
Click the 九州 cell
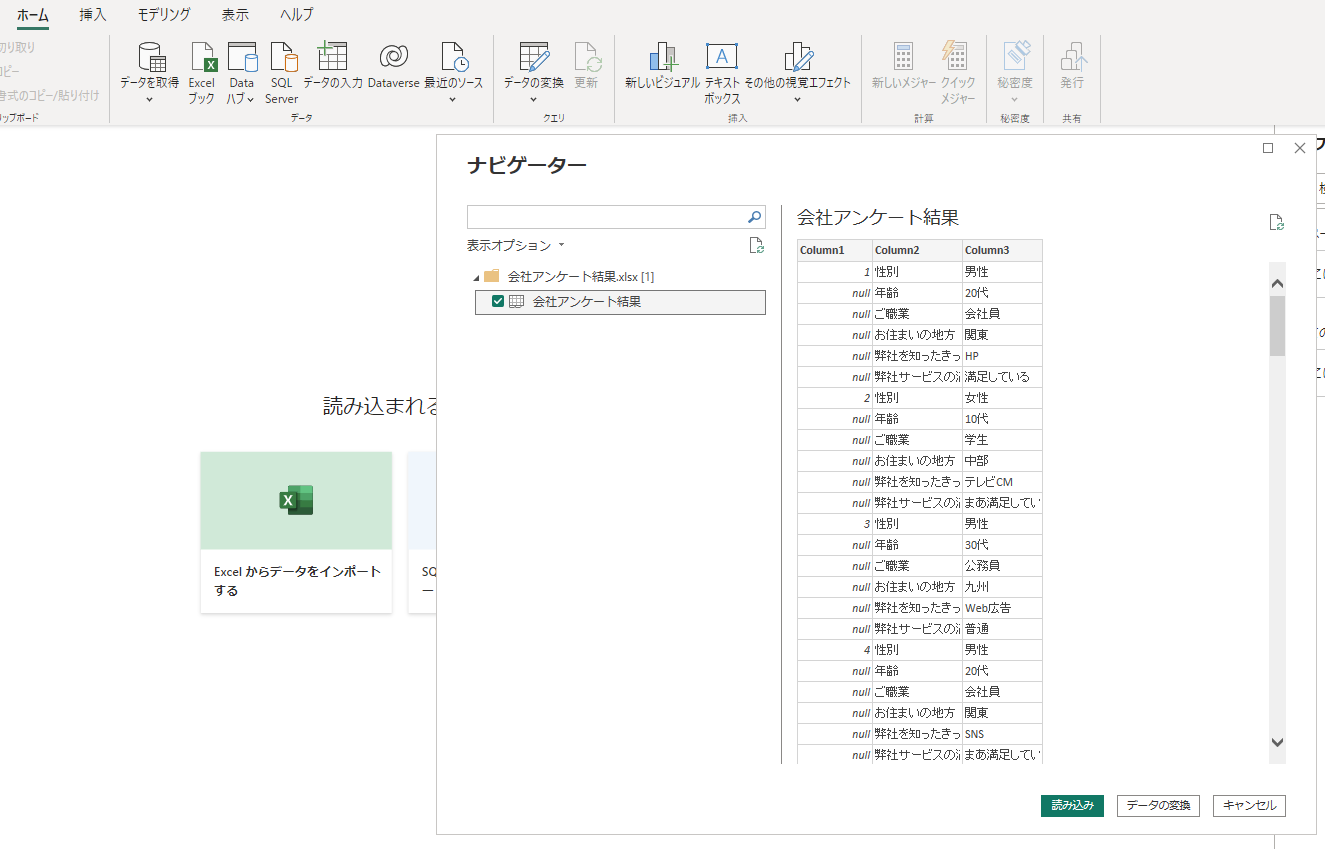click(x=1002, y=587)
